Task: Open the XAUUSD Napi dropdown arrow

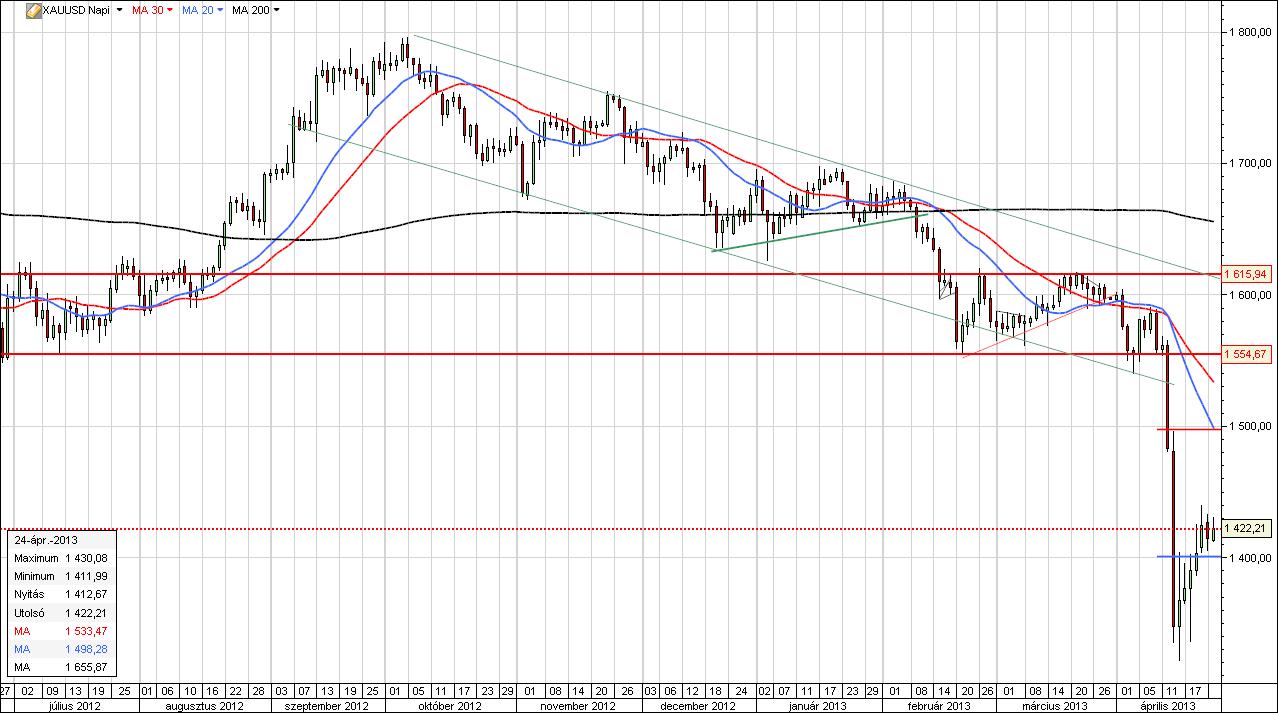Action: [120, 10]
